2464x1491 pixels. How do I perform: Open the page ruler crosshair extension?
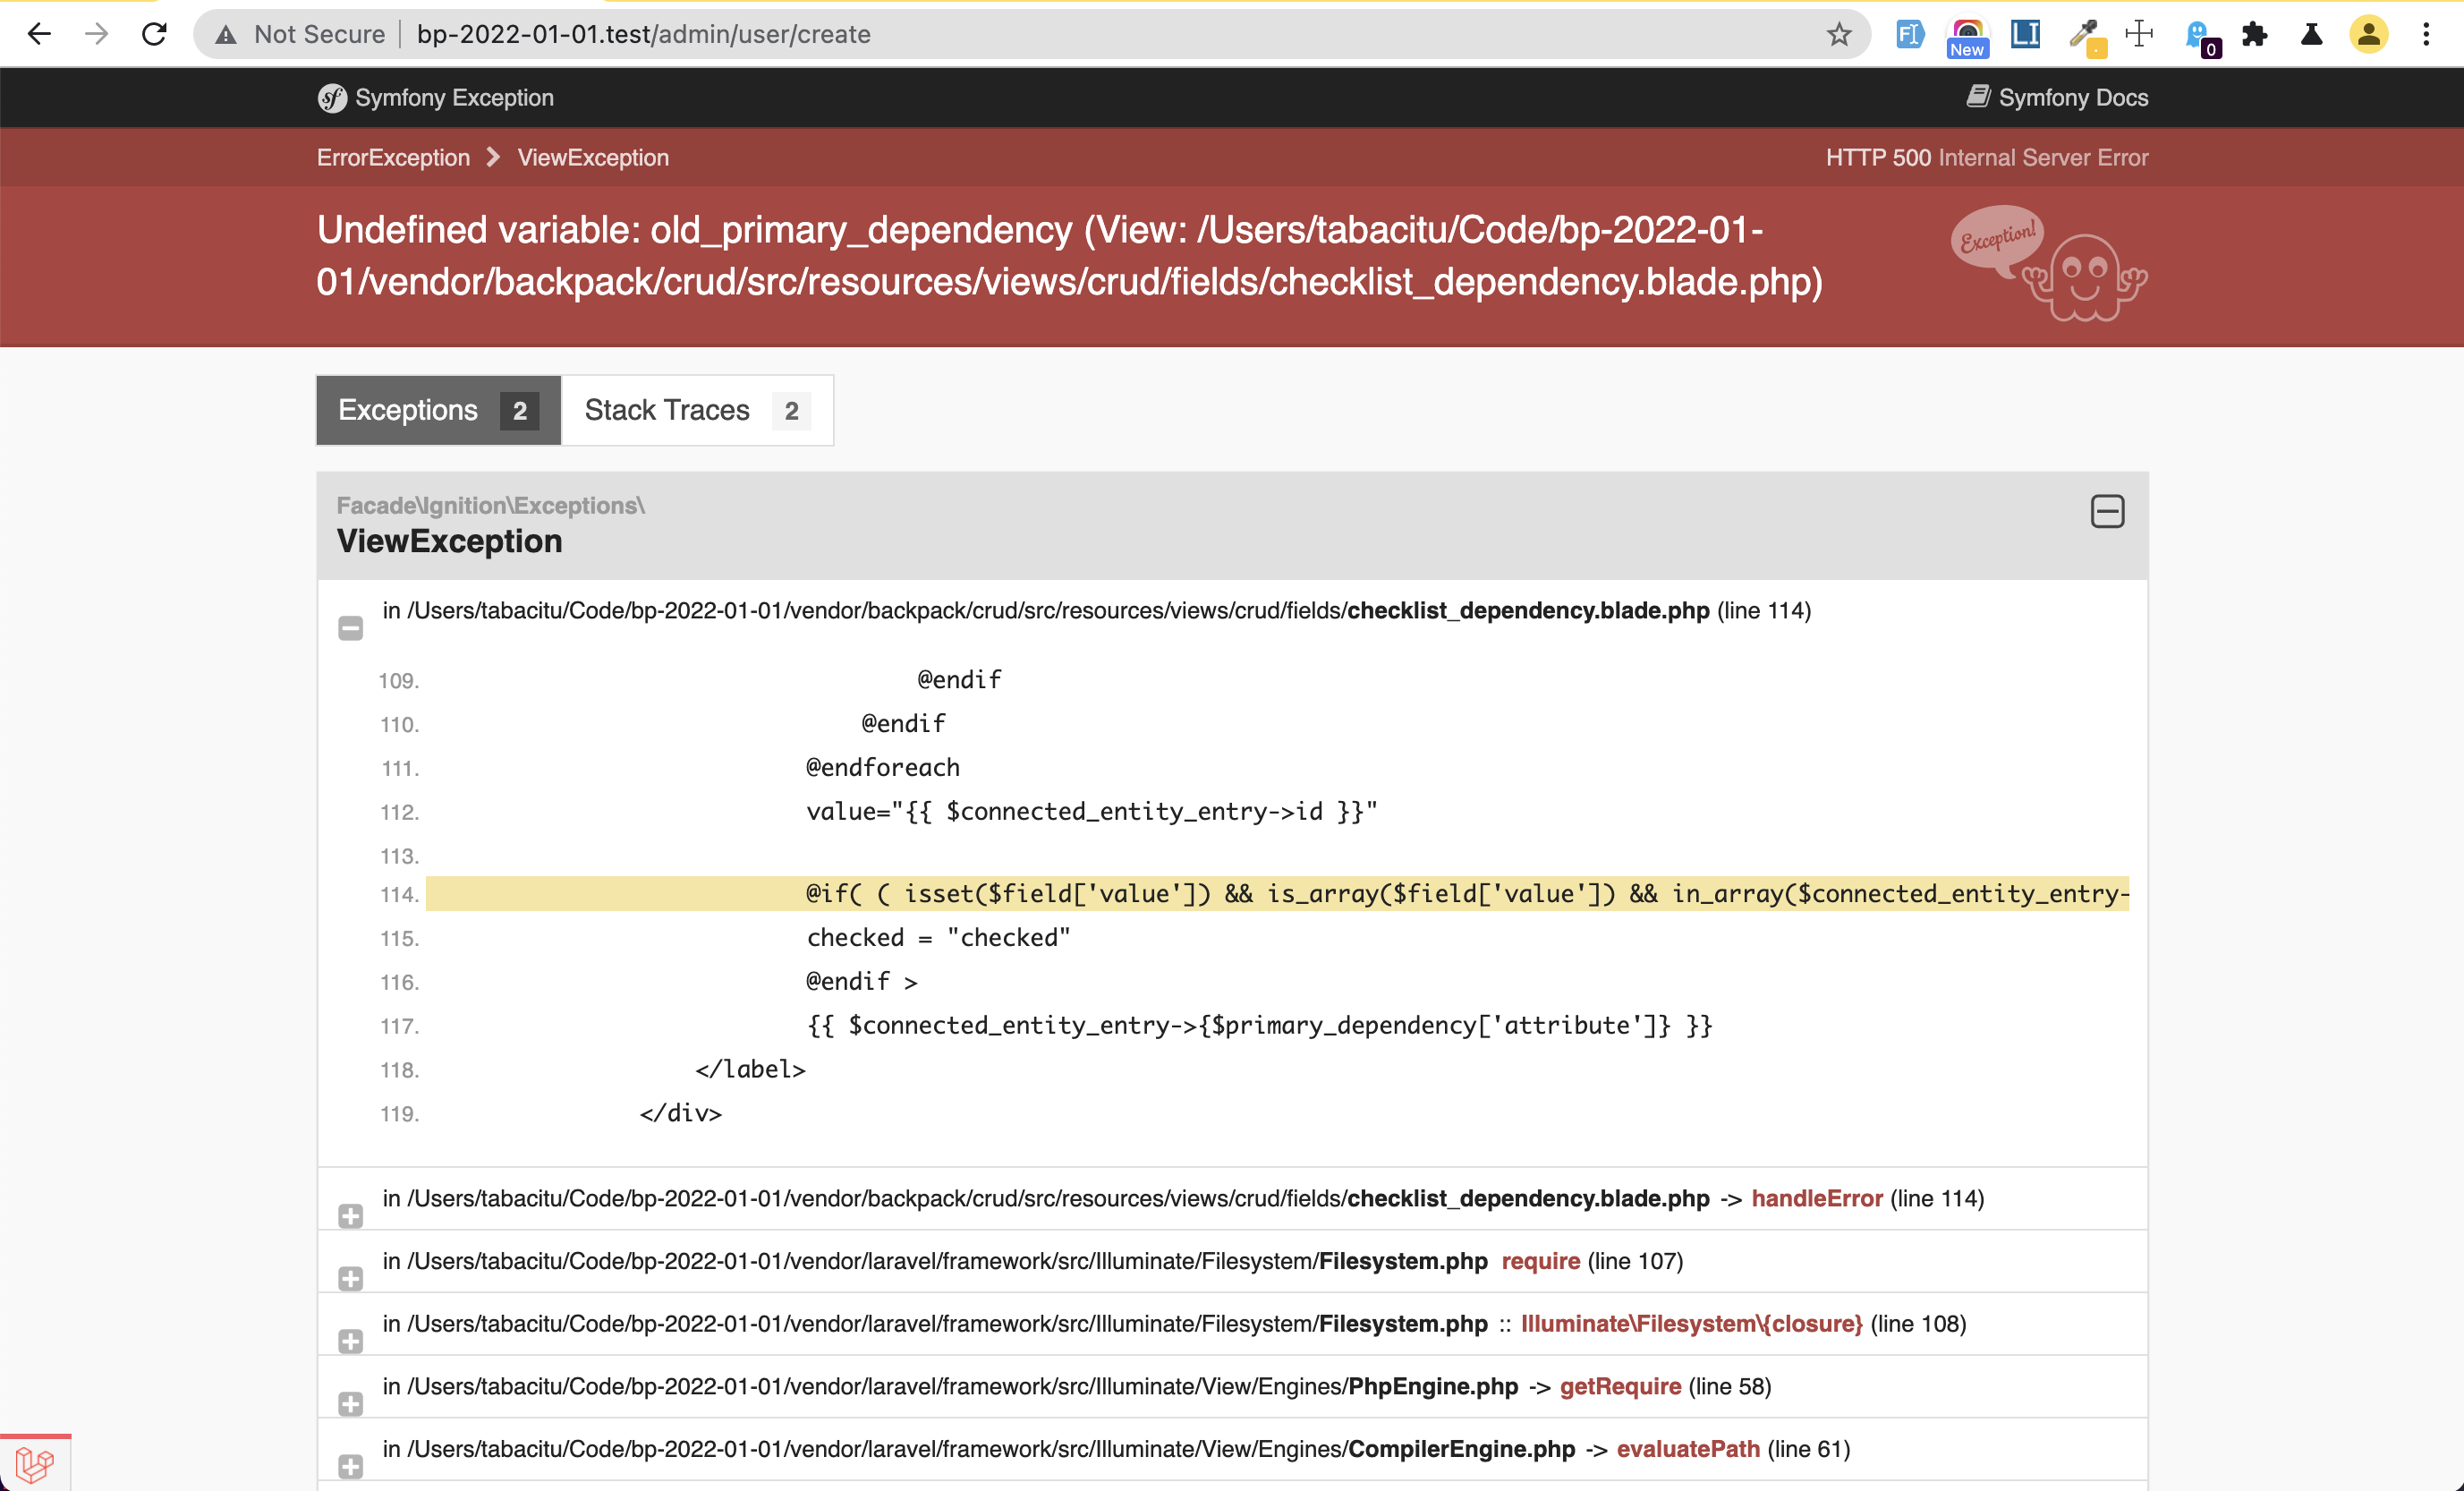tap(2140, 34)
